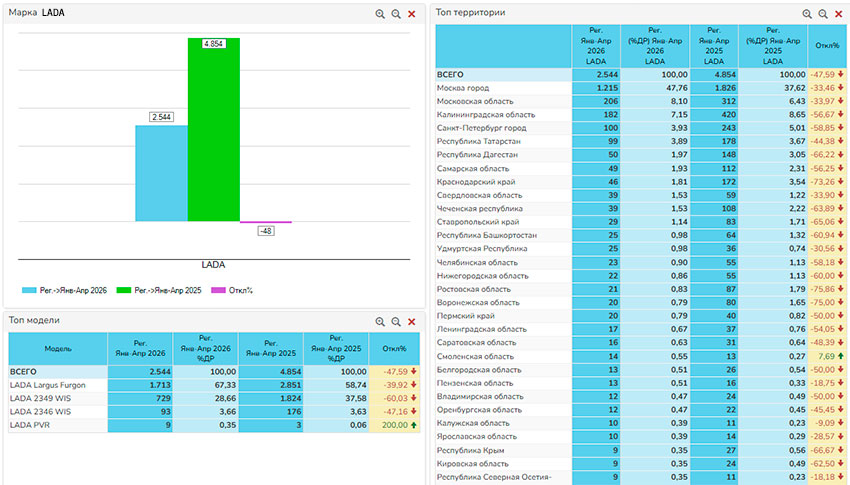The width and height of the screenshot is (850, 485).
Task: Select Калининградская область row
Action: pos(641,114)
